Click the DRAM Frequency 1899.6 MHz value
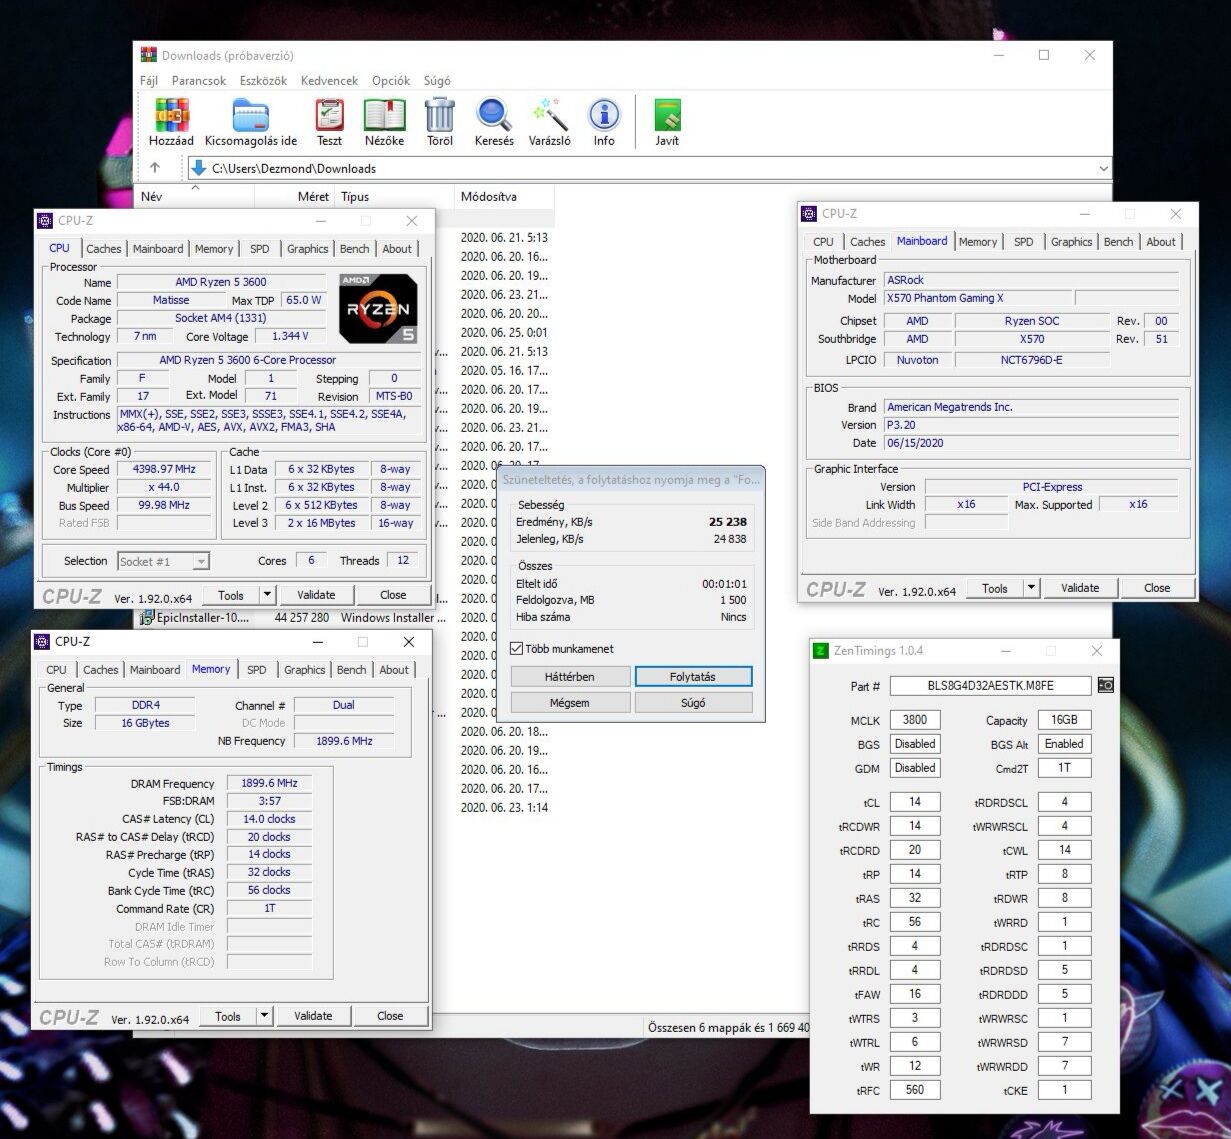 (269, 783)
